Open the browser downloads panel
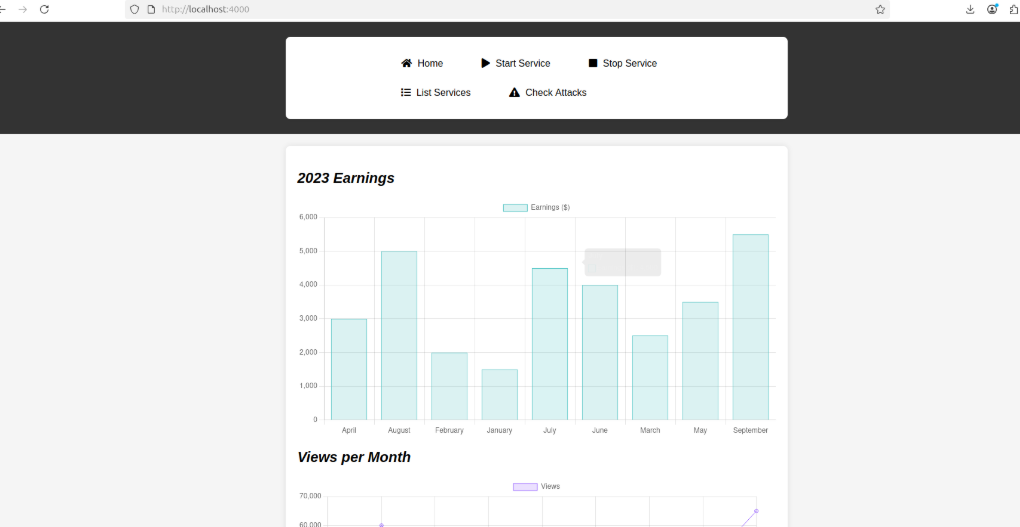This screenshot has height=527, width=1020. (x=970, y=9)
